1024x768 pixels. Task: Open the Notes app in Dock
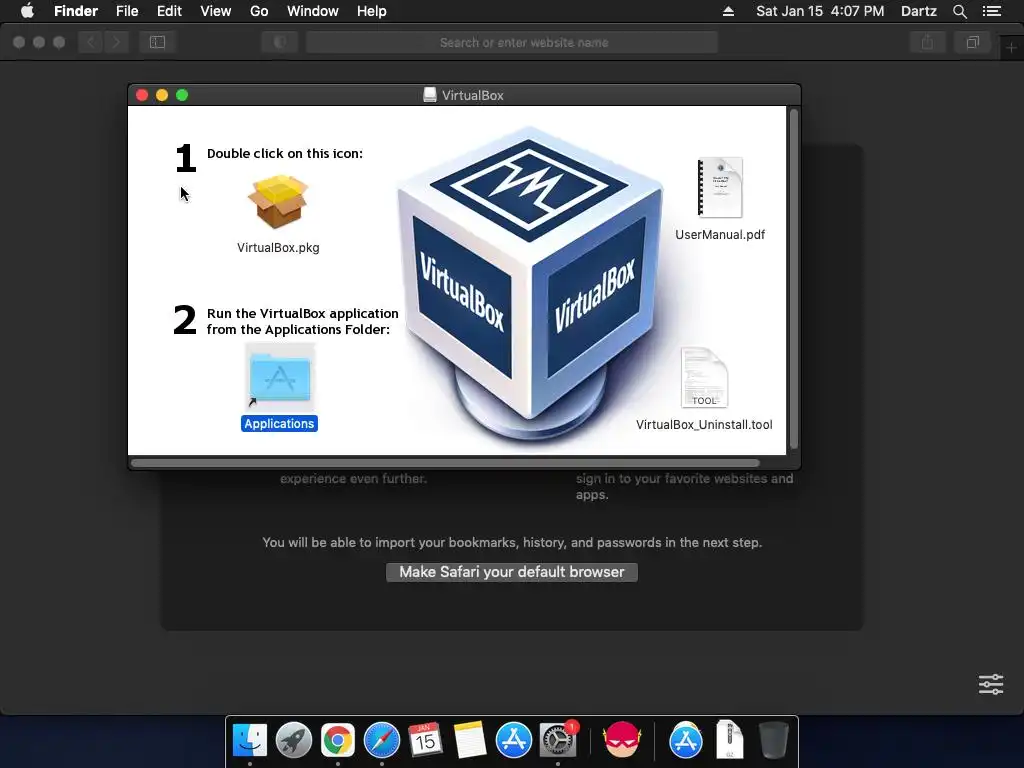470,740
